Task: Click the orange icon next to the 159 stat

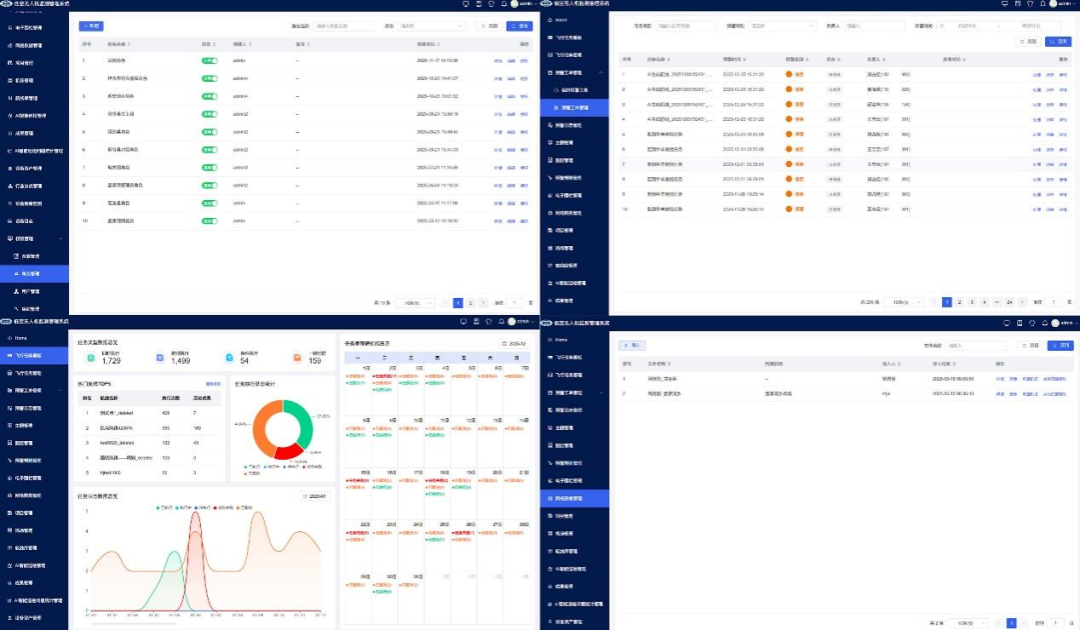Action: click(x=298, y=358)
